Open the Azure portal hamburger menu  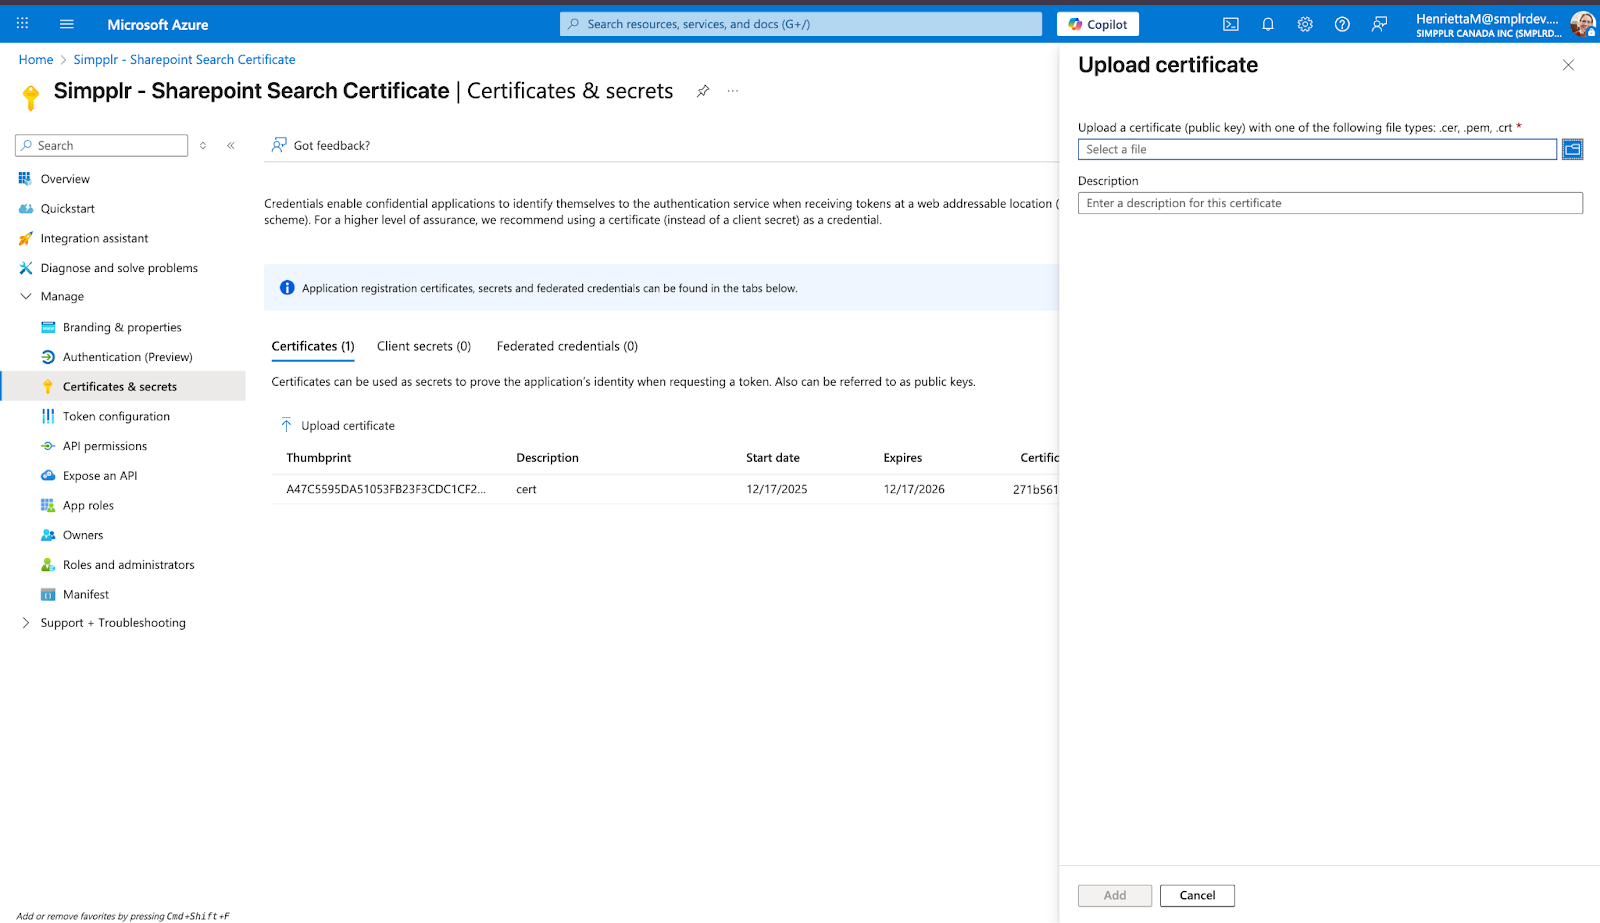click(67, 24)
